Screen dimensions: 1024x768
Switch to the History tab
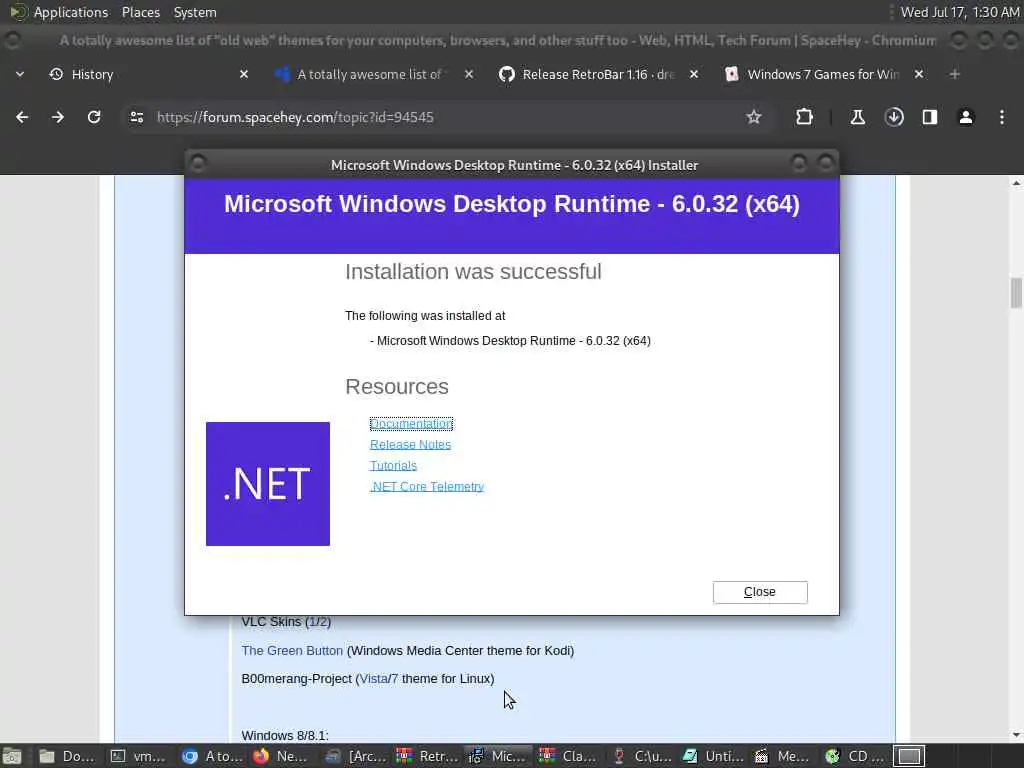click(x=148, y=74)
